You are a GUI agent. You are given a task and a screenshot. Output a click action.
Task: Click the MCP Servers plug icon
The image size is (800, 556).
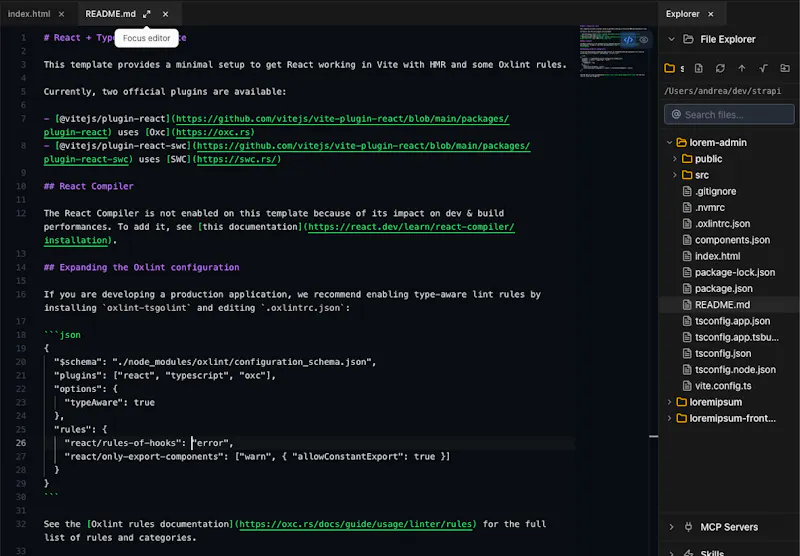(688, 527)
